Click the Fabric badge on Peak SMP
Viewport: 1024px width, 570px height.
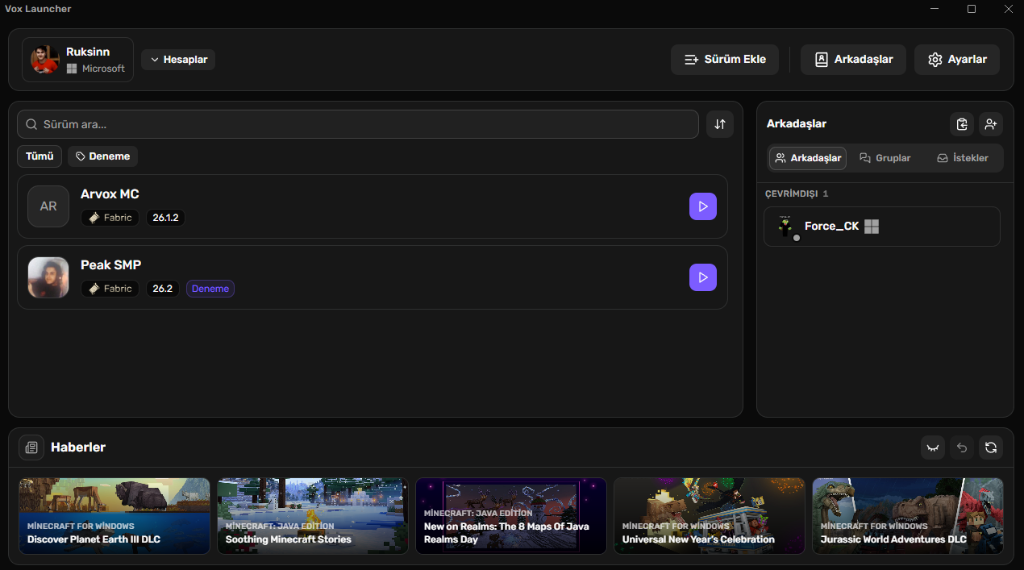click(110, 289)
